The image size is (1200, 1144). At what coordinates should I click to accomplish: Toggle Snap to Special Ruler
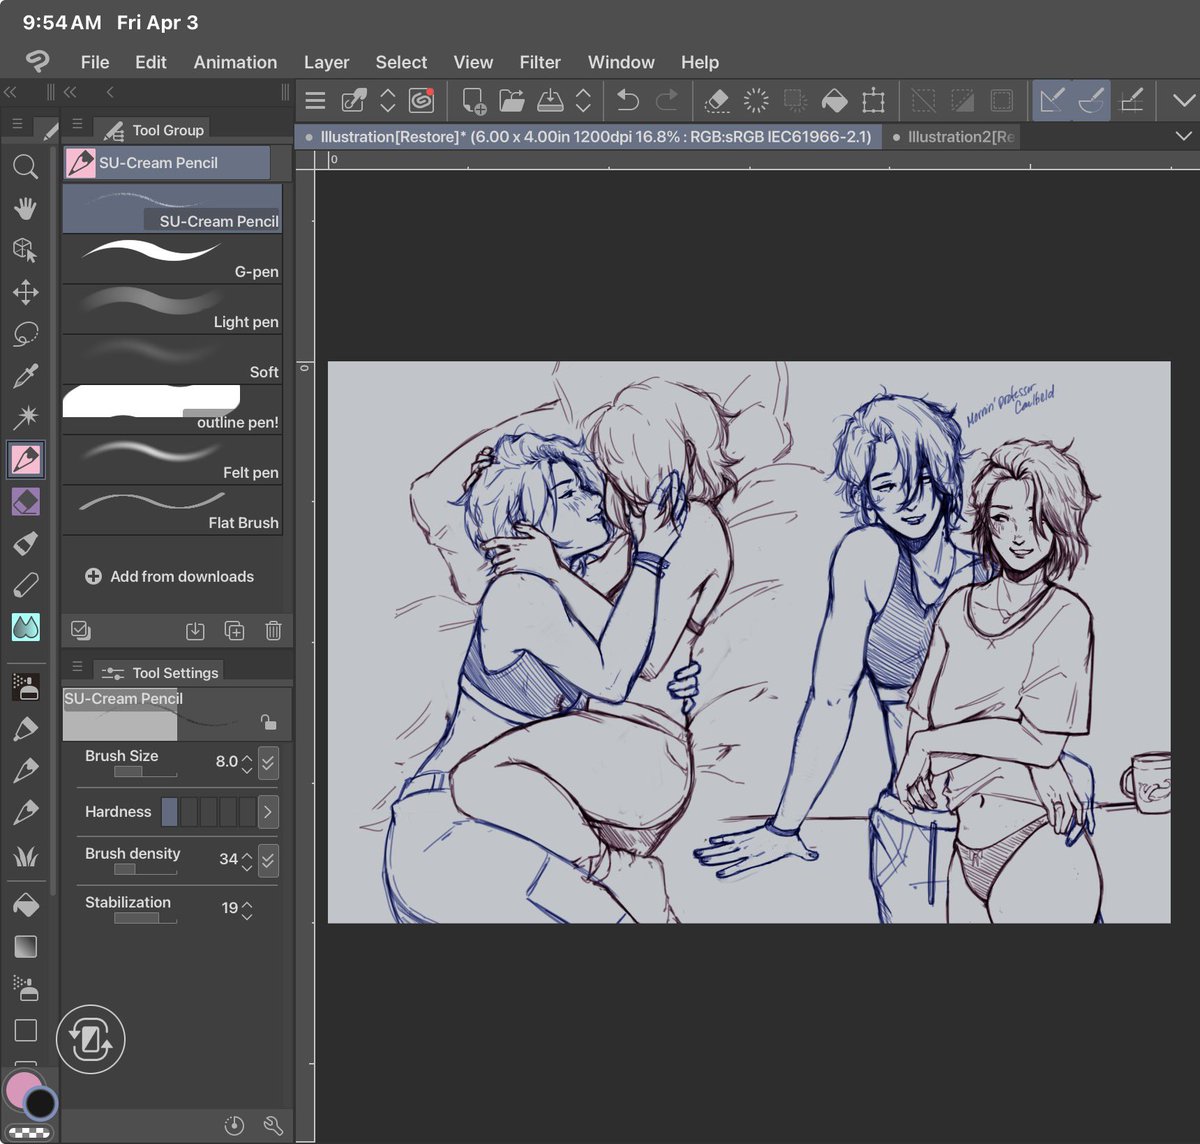point(1091,100)
